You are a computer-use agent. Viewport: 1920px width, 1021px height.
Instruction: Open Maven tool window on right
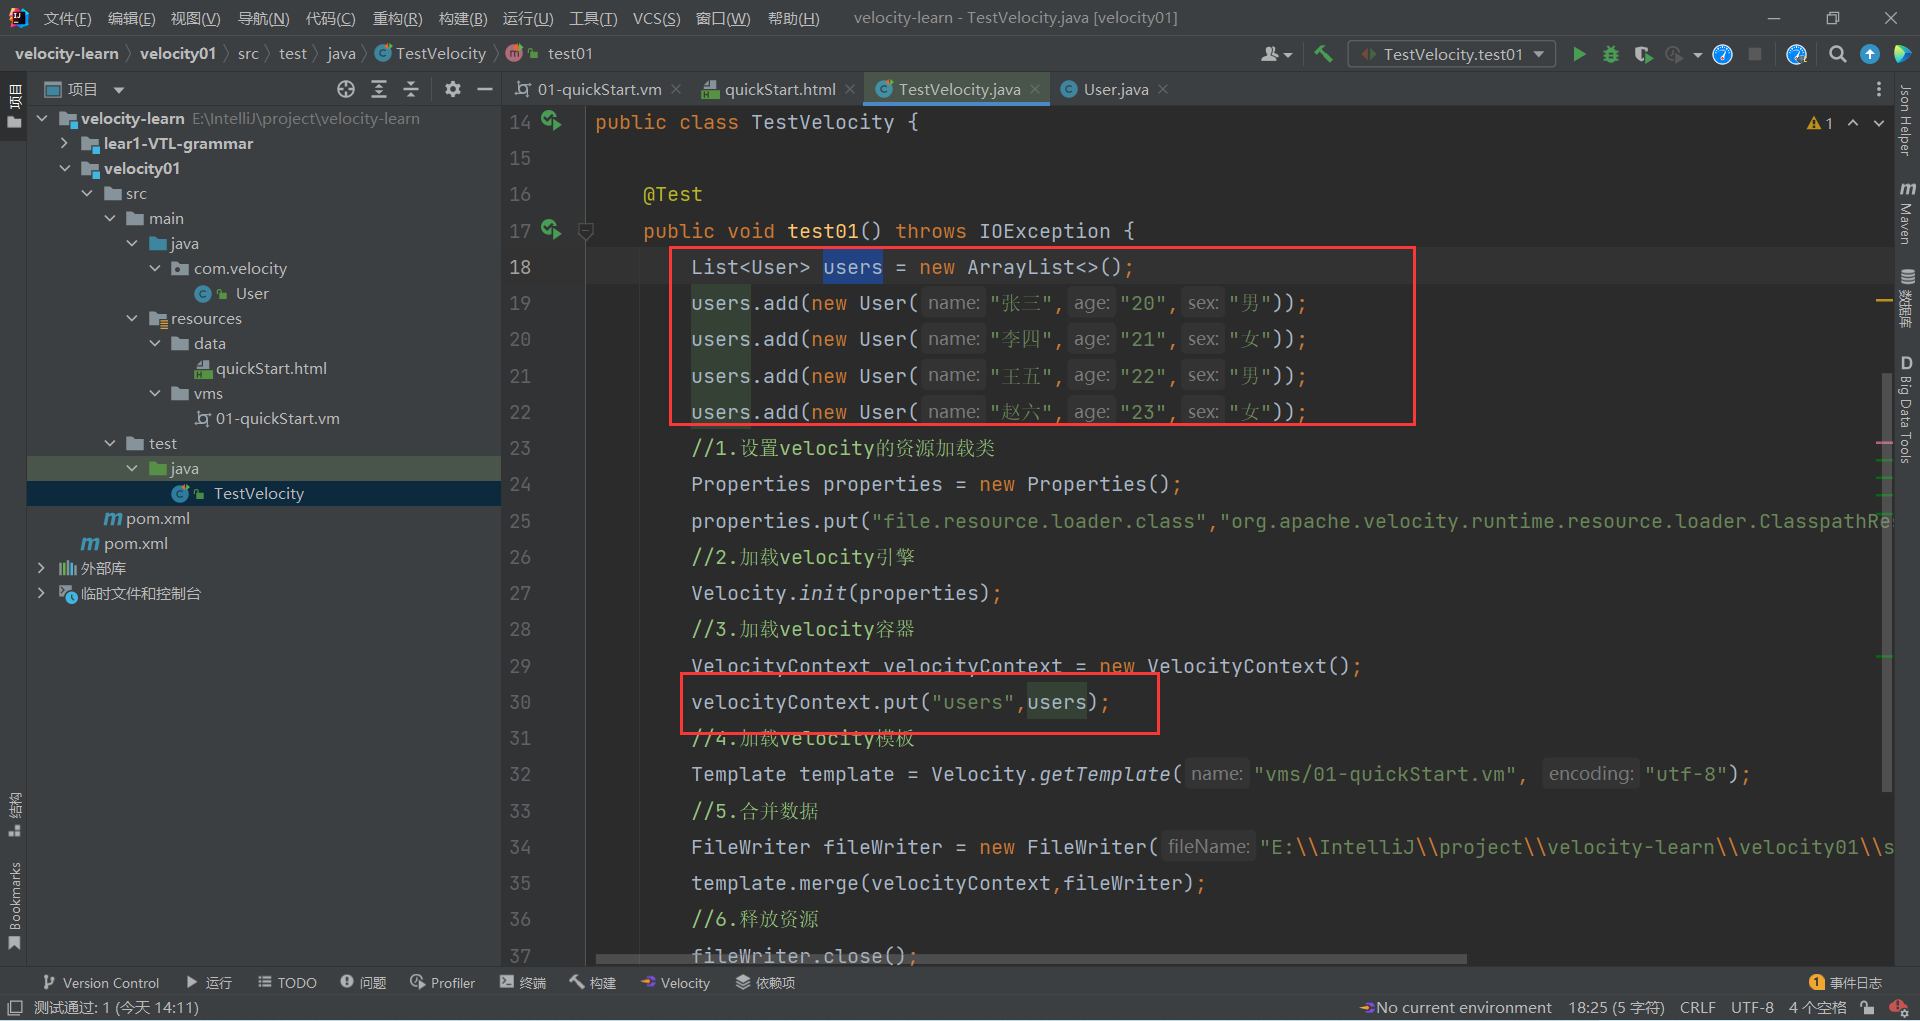click(x=1907, y=212)
